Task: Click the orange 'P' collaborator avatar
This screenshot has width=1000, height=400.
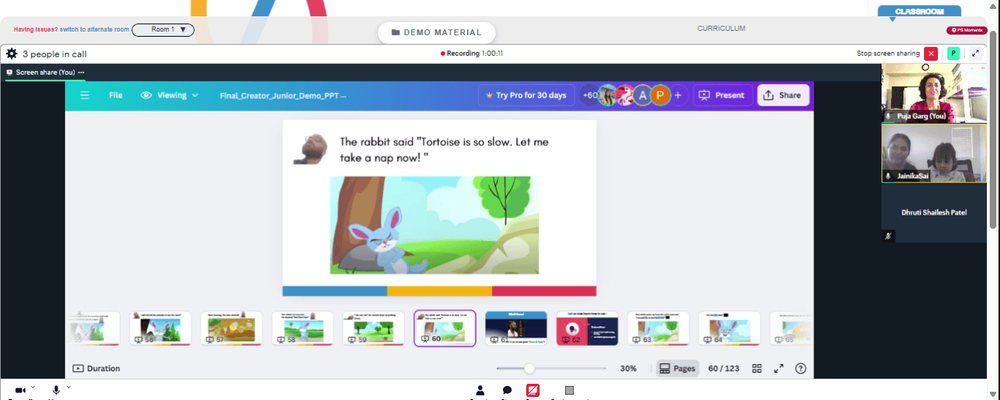Action: (x=660, y=96)
